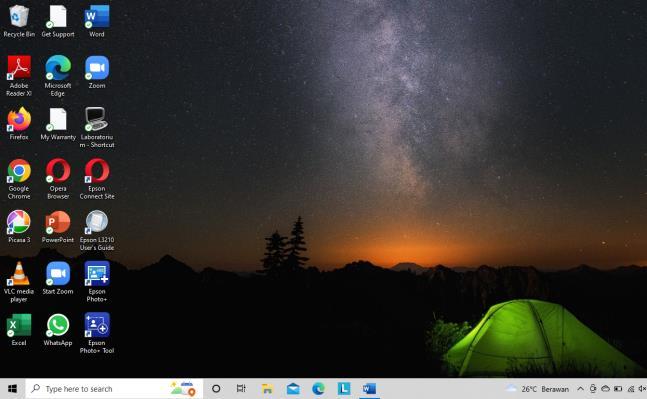Select the Opera Browser icon
Viewport: 647px width, 399px height.
pos(58,179)
